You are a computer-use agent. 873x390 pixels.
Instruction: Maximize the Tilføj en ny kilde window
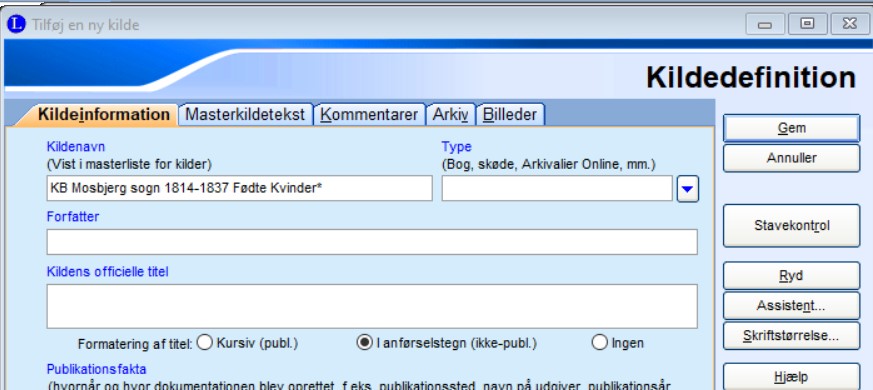tap(807, 25)
